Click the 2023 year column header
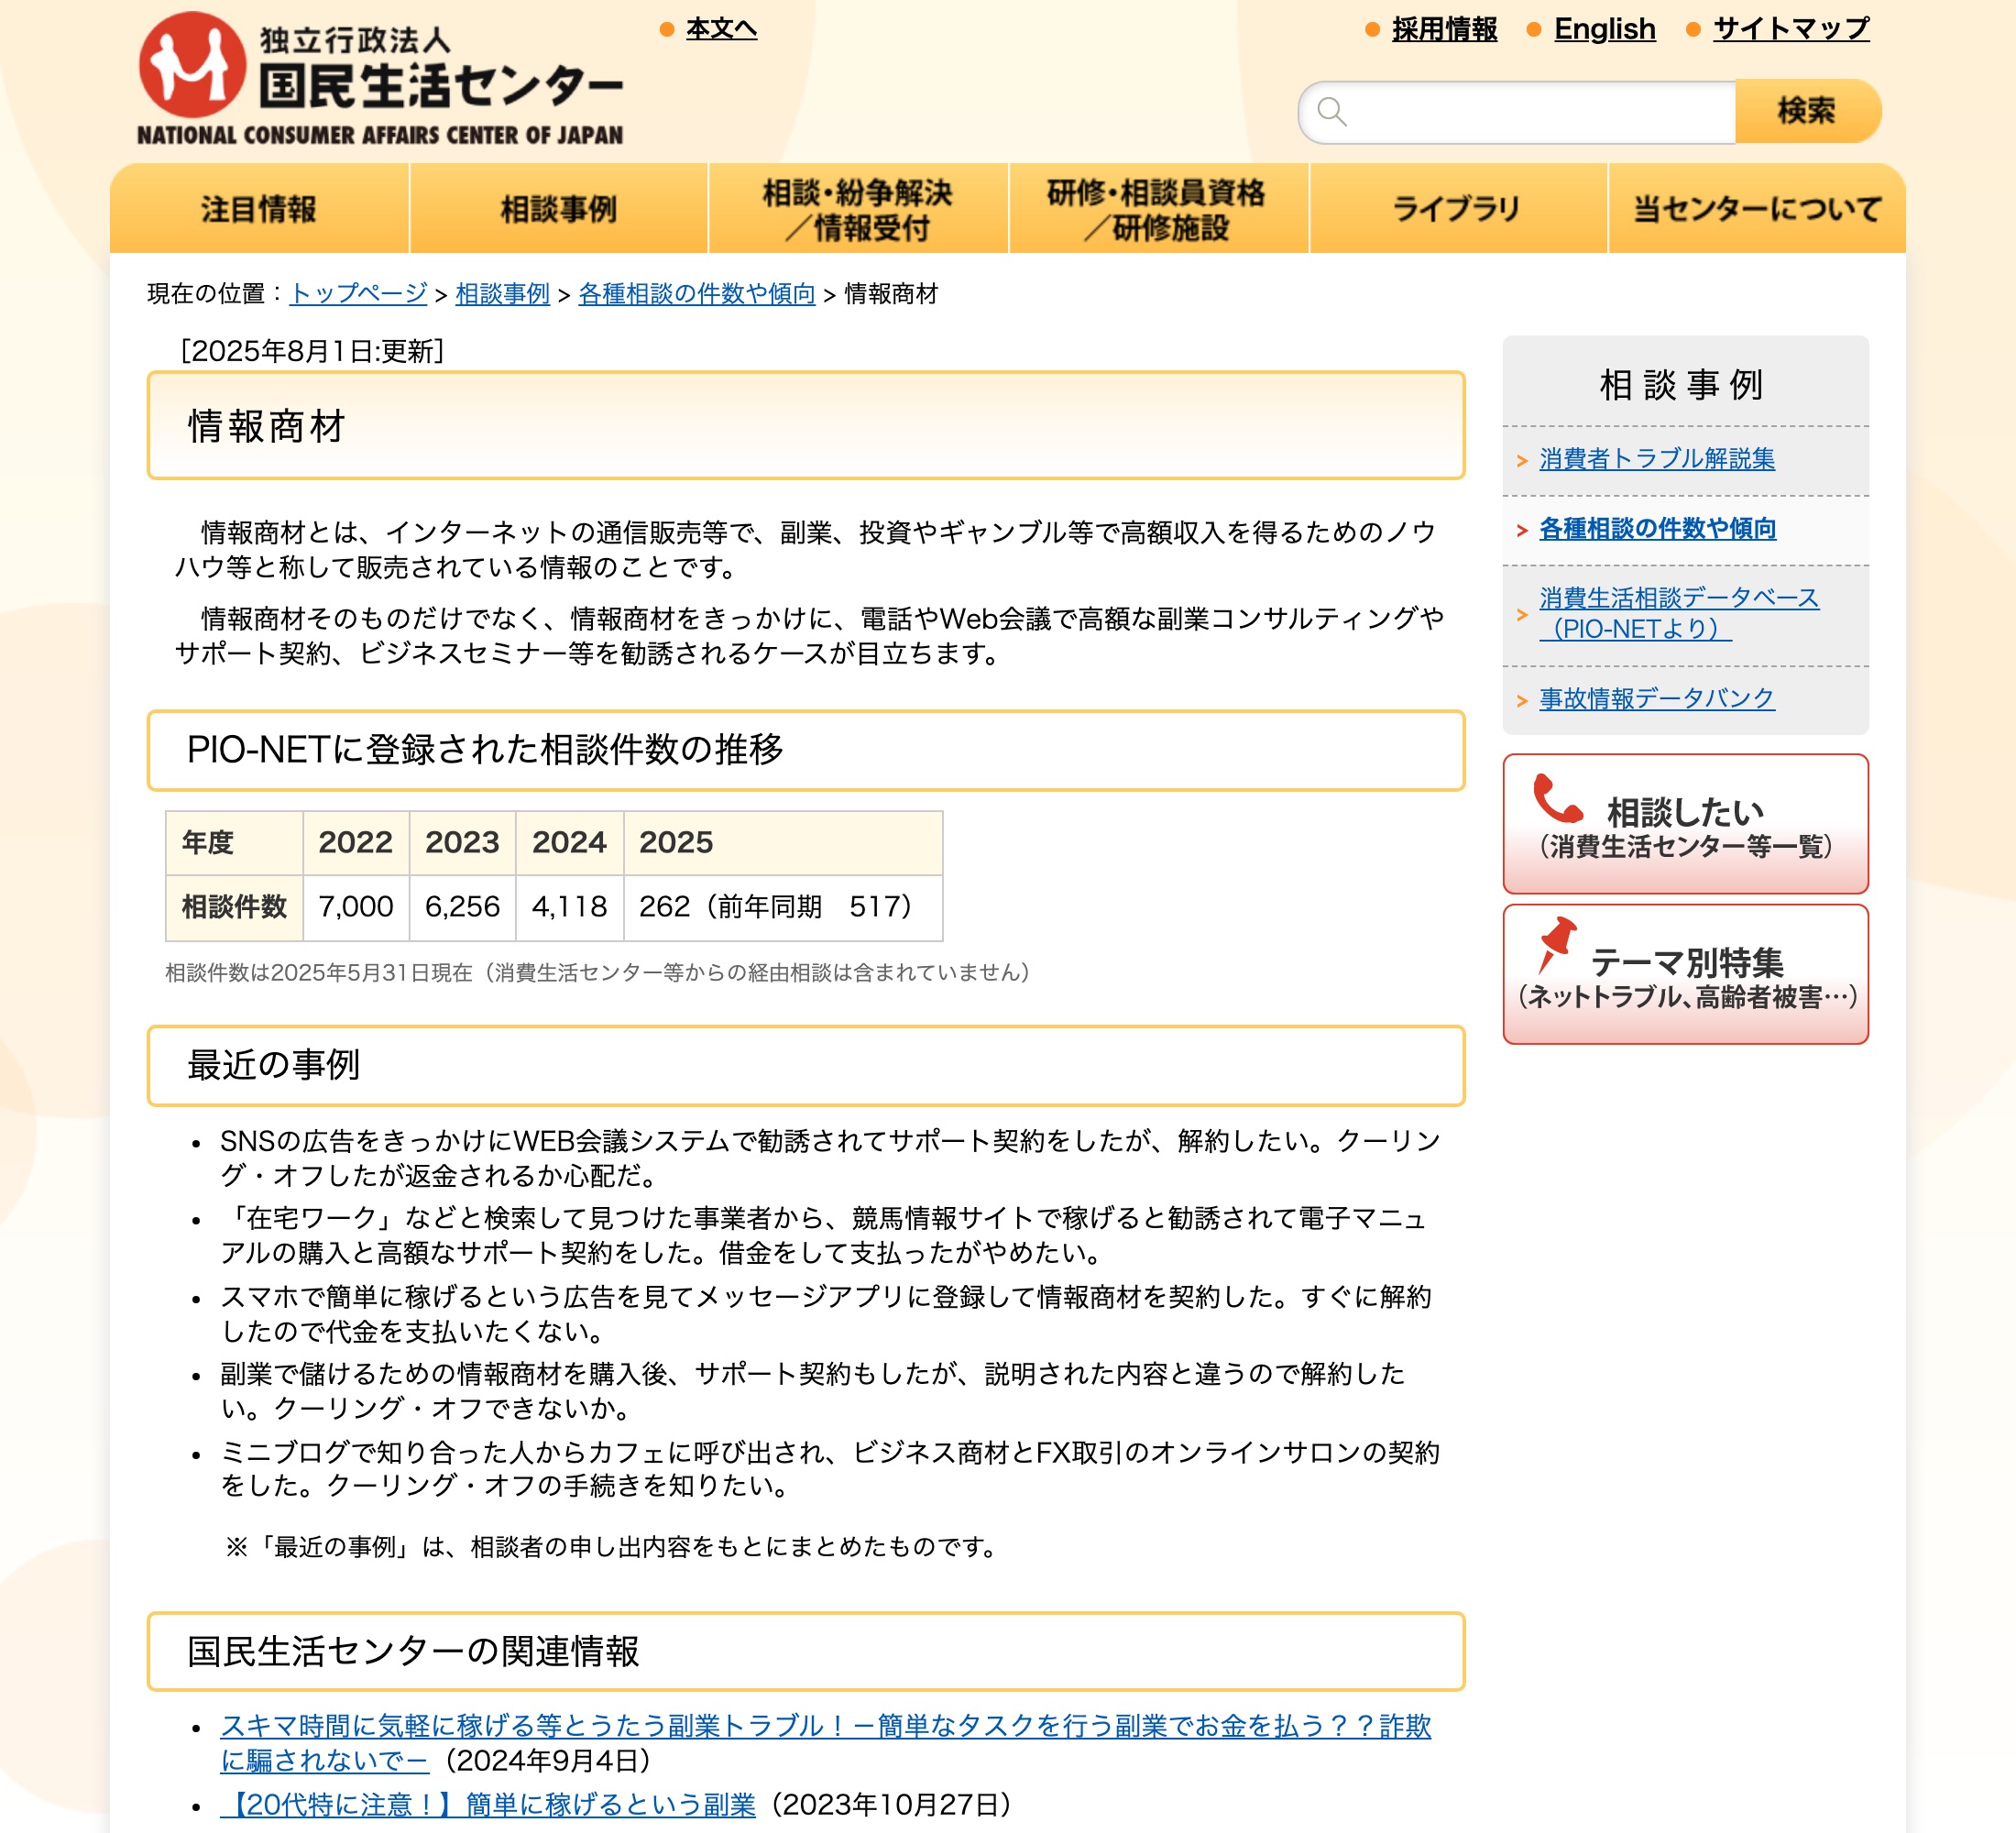Image resolution: width=2016 pixels, height=1833 pixels. [x=462, y=842]
